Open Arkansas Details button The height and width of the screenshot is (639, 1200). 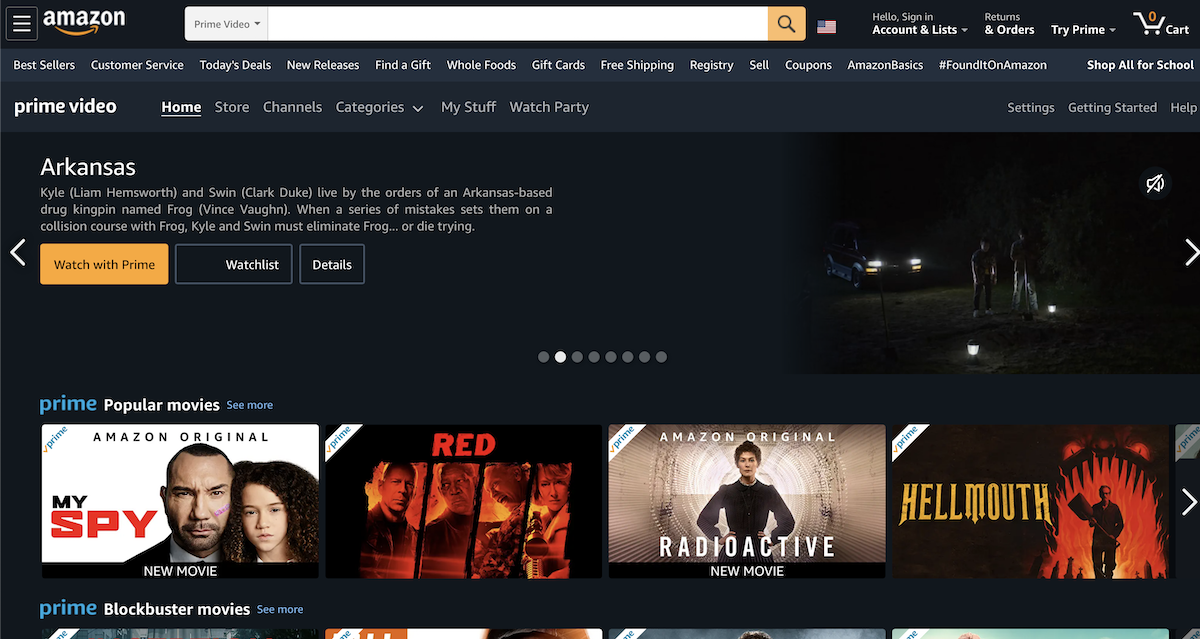332,264
